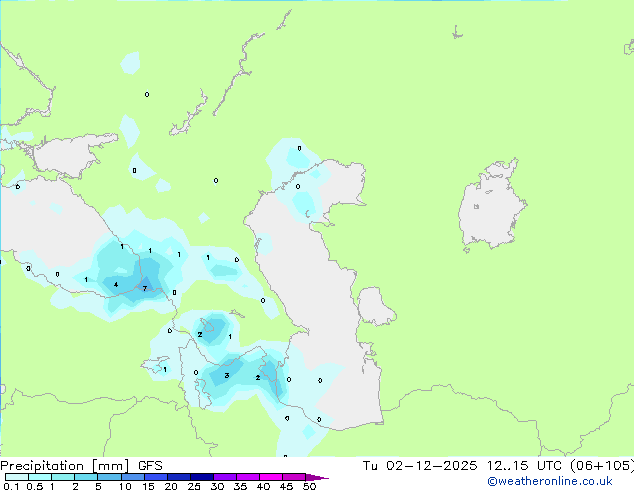Click the precipitation value '7' on the map

click(145, 288)
